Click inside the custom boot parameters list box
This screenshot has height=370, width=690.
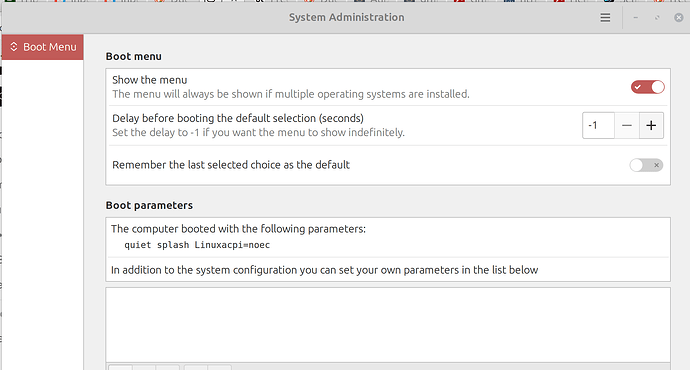(x=388, y=325)
